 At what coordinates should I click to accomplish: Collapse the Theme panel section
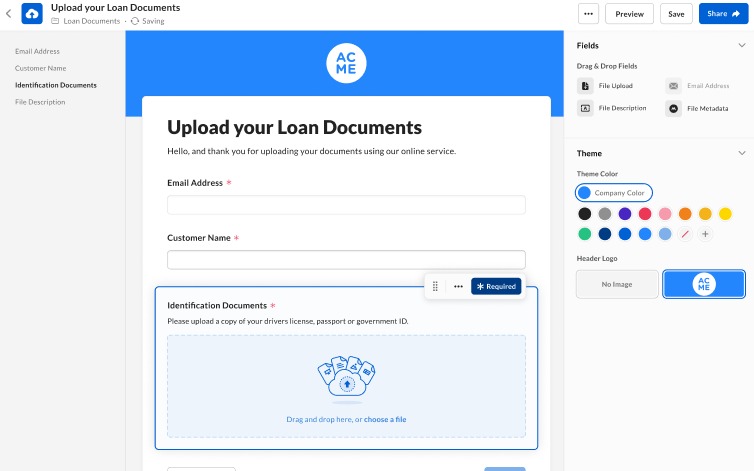pos(741,153)
